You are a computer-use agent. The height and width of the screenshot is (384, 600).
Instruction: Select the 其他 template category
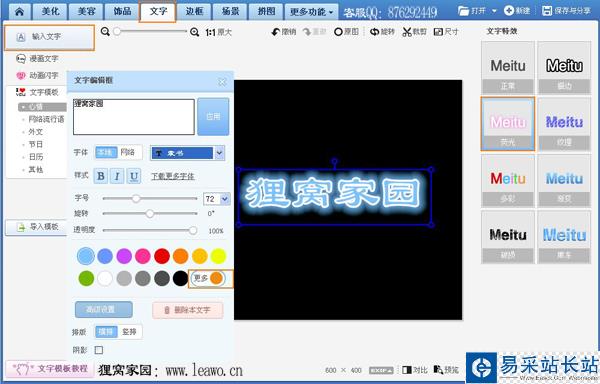(36, 169)
